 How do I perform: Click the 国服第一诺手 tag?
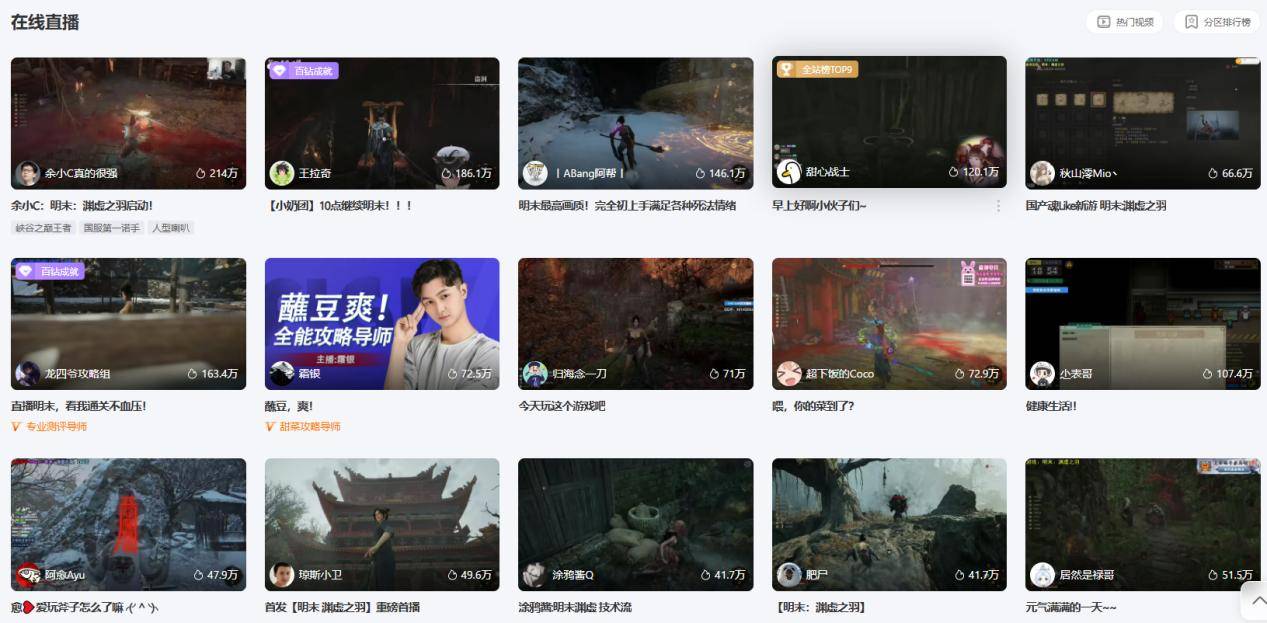point(112,228)
